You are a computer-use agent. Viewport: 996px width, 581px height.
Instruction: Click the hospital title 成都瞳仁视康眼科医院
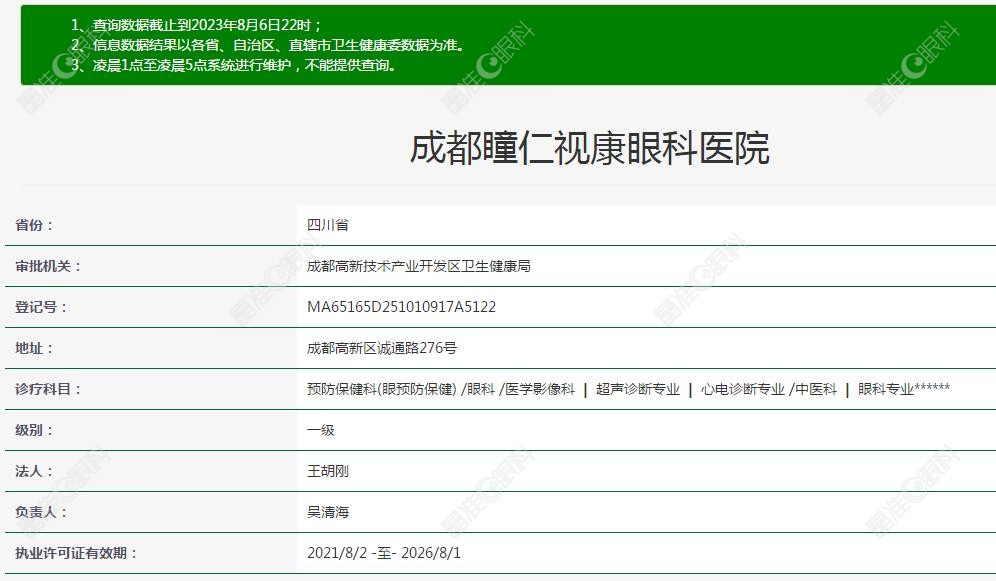(589, 149)
